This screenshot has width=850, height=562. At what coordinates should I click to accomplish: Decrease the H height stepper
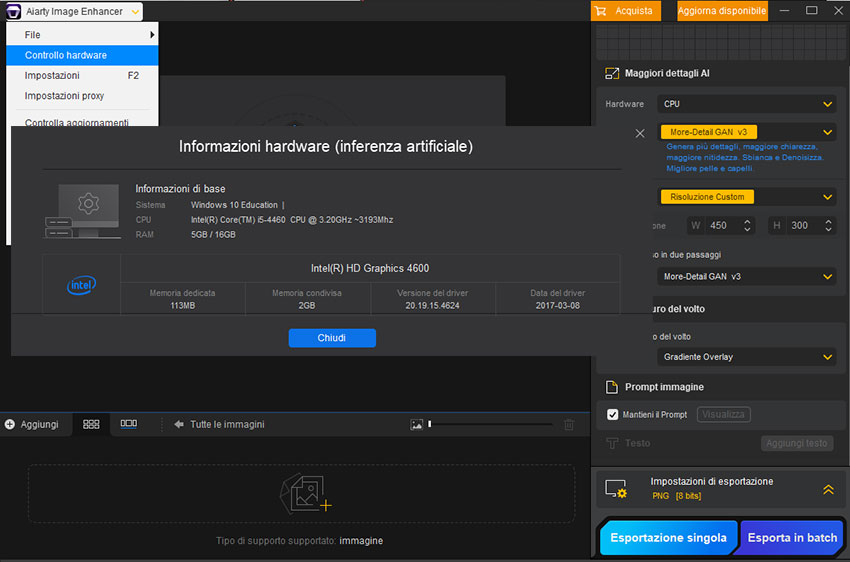(x=828, y=230)
